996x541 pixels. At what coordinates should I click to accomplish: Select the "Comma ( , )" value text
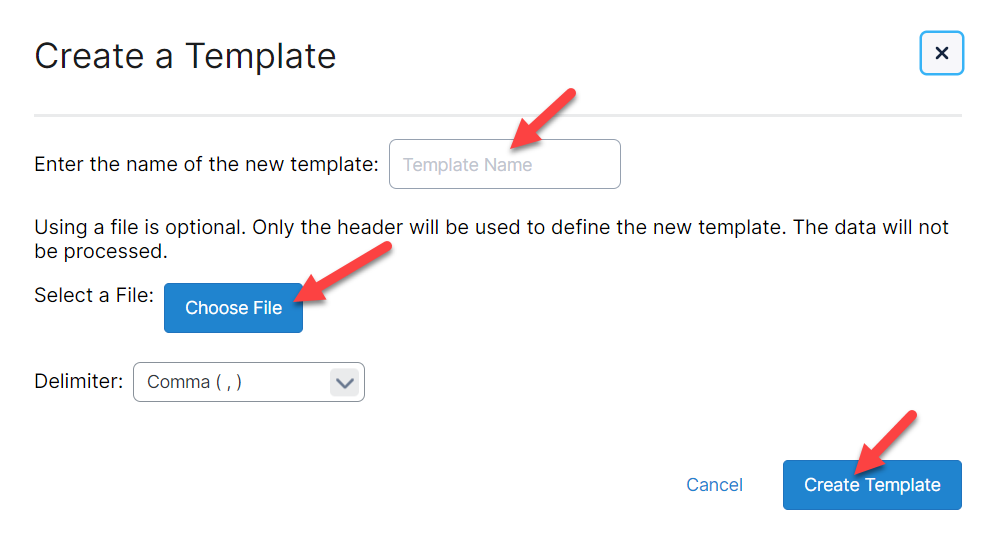coord(194,382)
